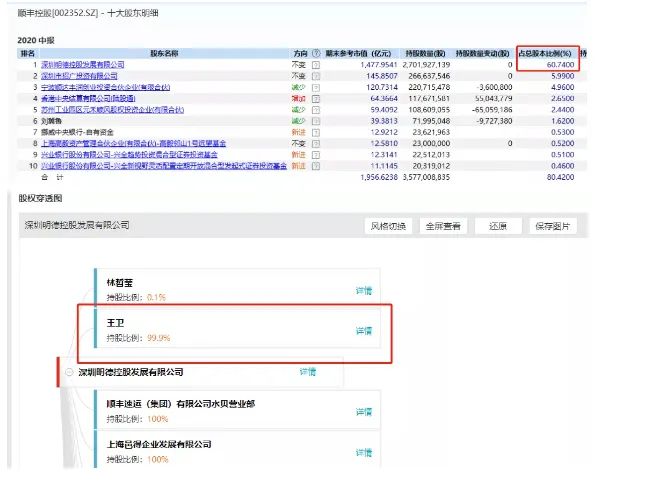Click the 持股数量(股) column header
The height and width of the screenshot is (487, 649).
click(425, 53)
